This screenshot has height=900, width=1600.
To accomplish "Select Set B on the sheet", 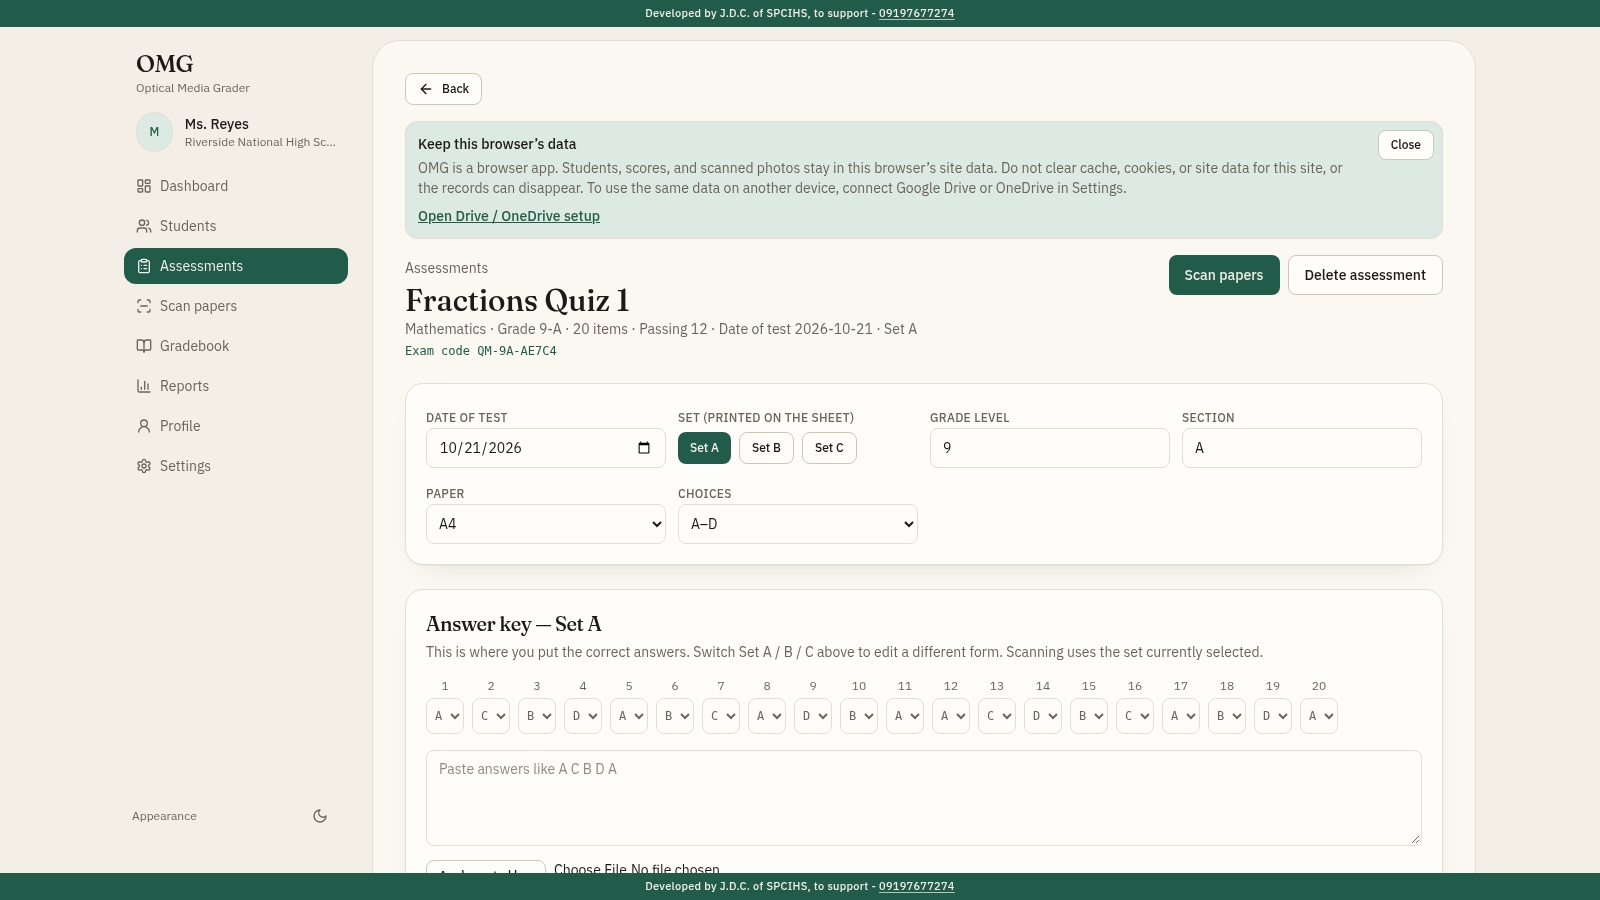I will point(766,448).
